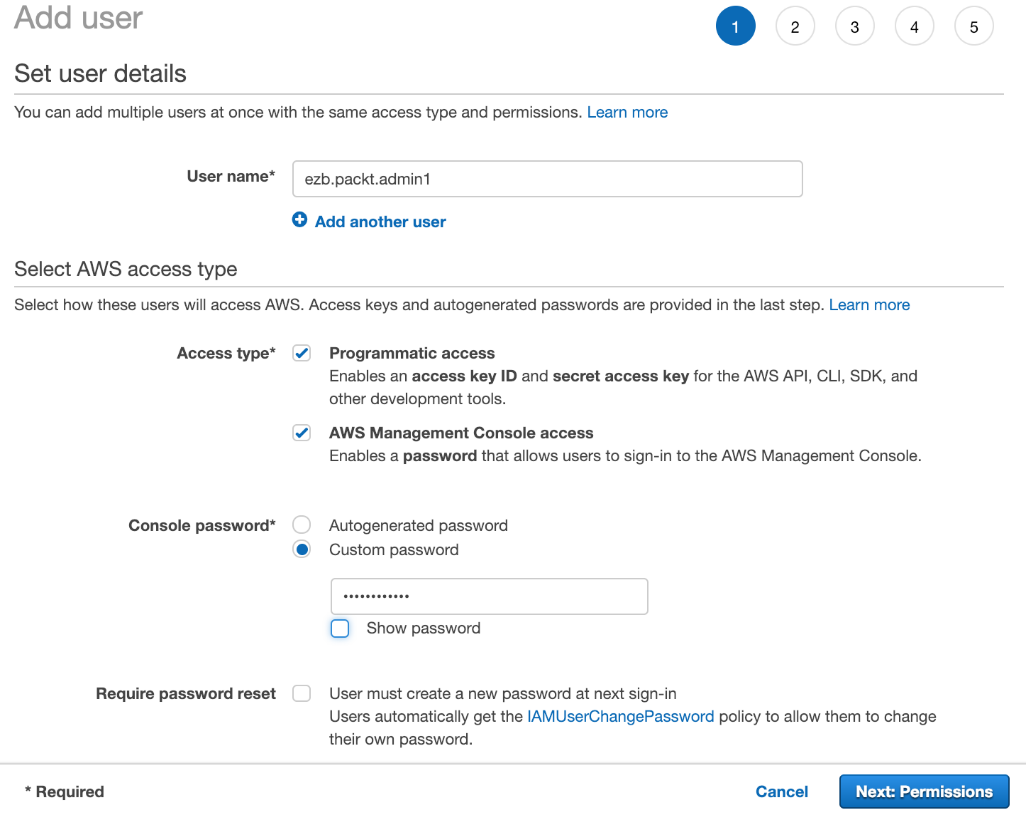Click the Add another user link
This screenshot has width=1026, height=815.
(x=380, y=222)
